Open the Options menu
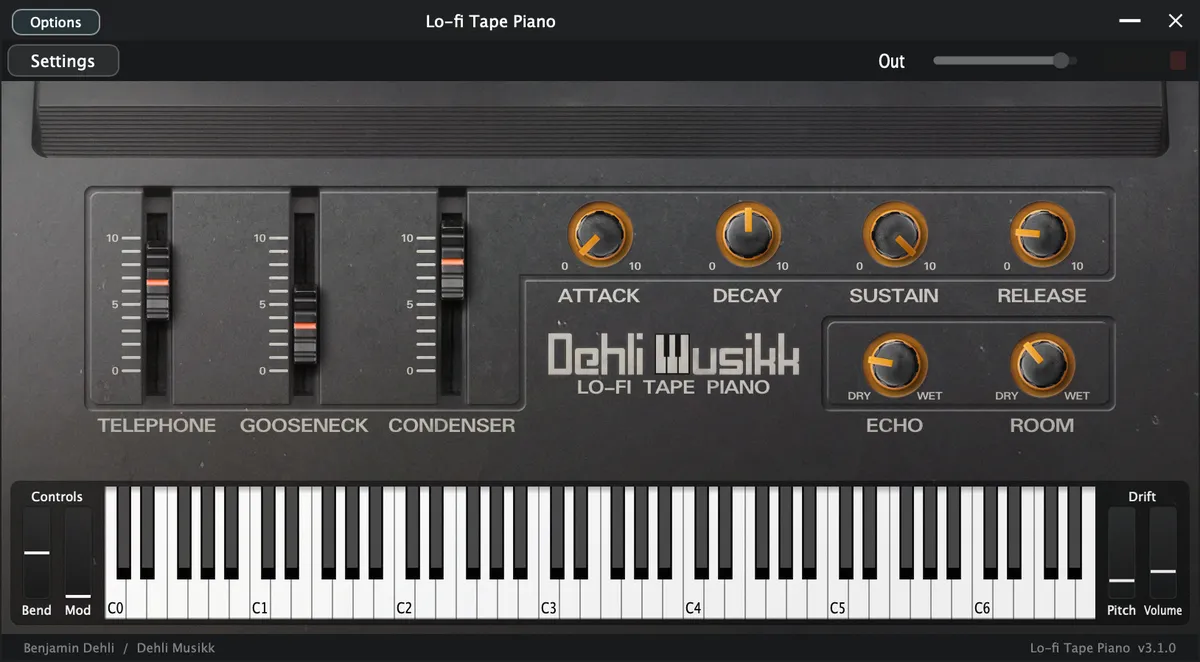Screen dimensions: 1200x662 tap(55, 22)
